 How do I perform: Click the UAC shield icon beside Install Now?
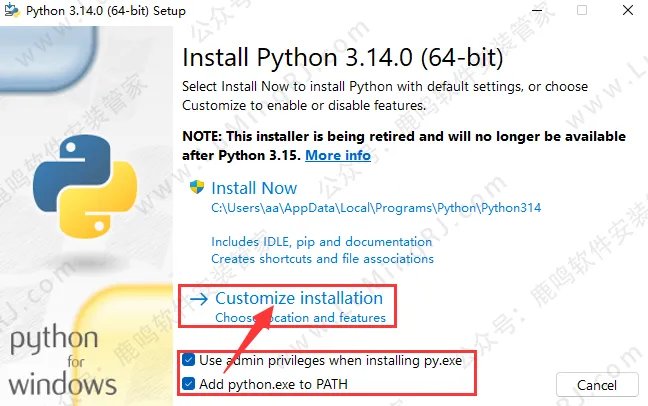point(197,188)
